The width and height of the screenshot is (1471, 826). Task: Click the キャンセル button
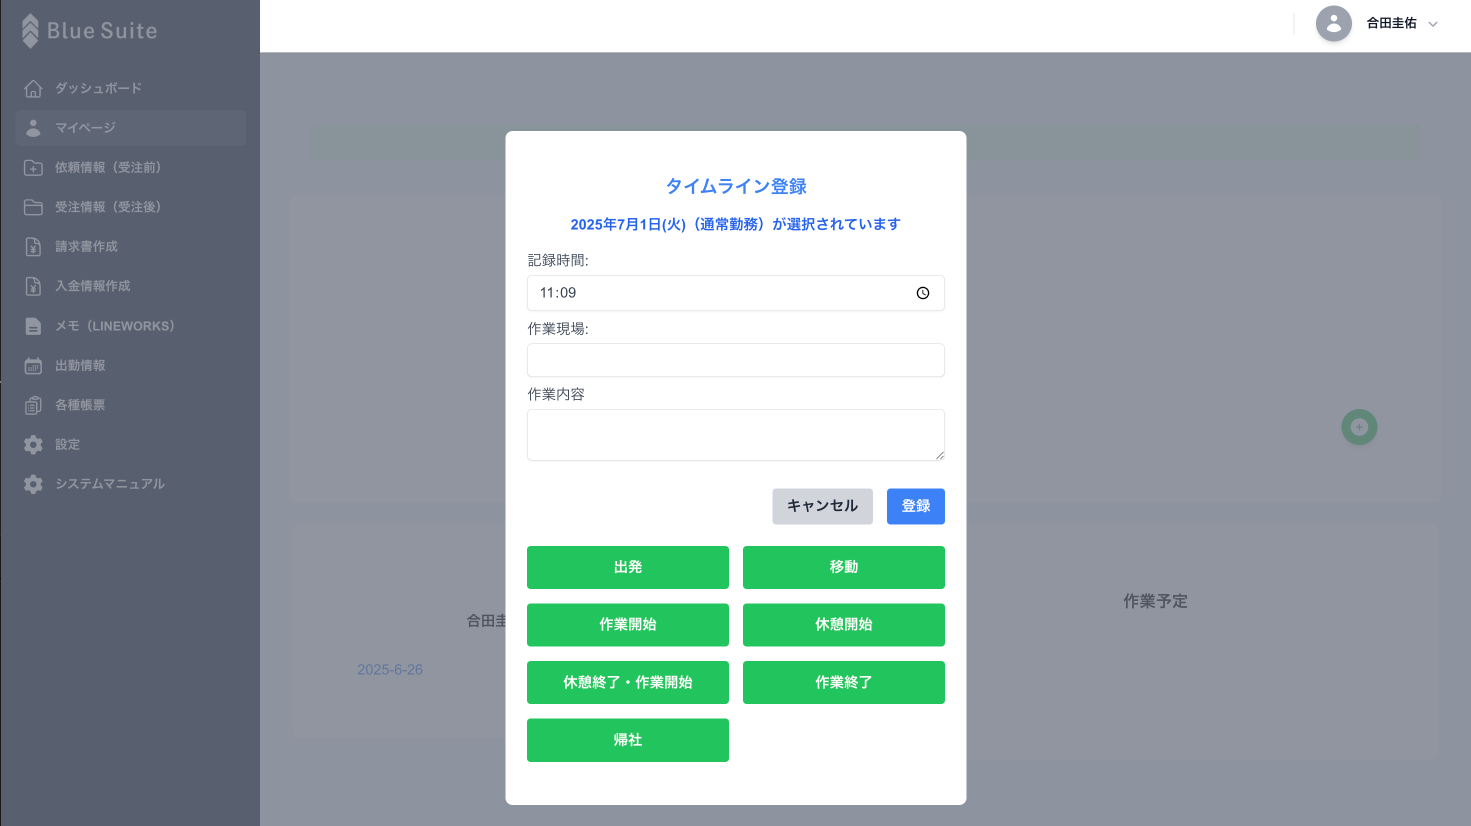tap(822, 506)
